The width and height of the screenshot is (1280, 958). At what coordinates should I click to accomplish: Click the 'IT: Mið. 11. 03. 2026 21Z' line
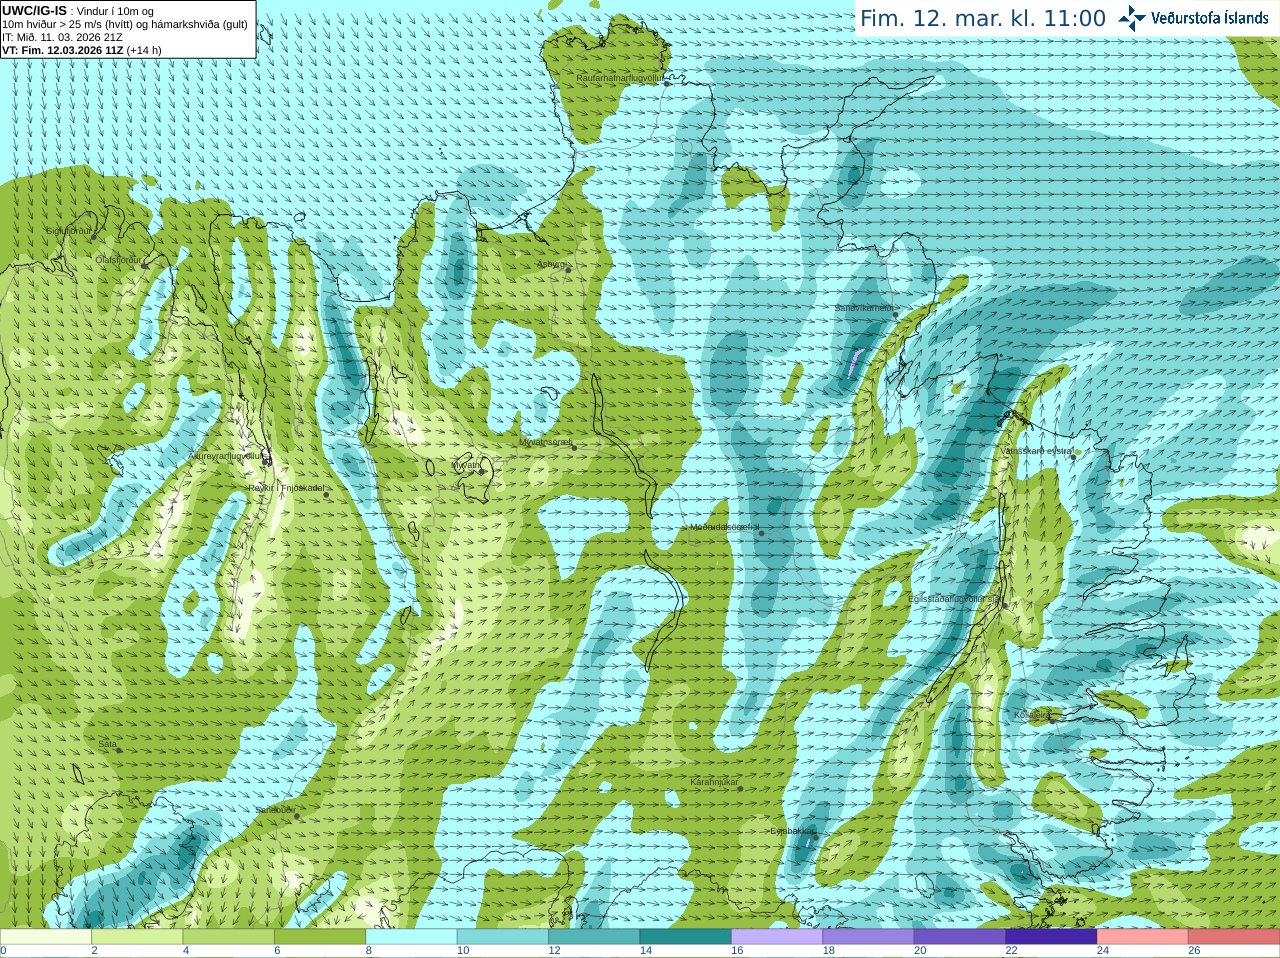[x=62, y=37]
